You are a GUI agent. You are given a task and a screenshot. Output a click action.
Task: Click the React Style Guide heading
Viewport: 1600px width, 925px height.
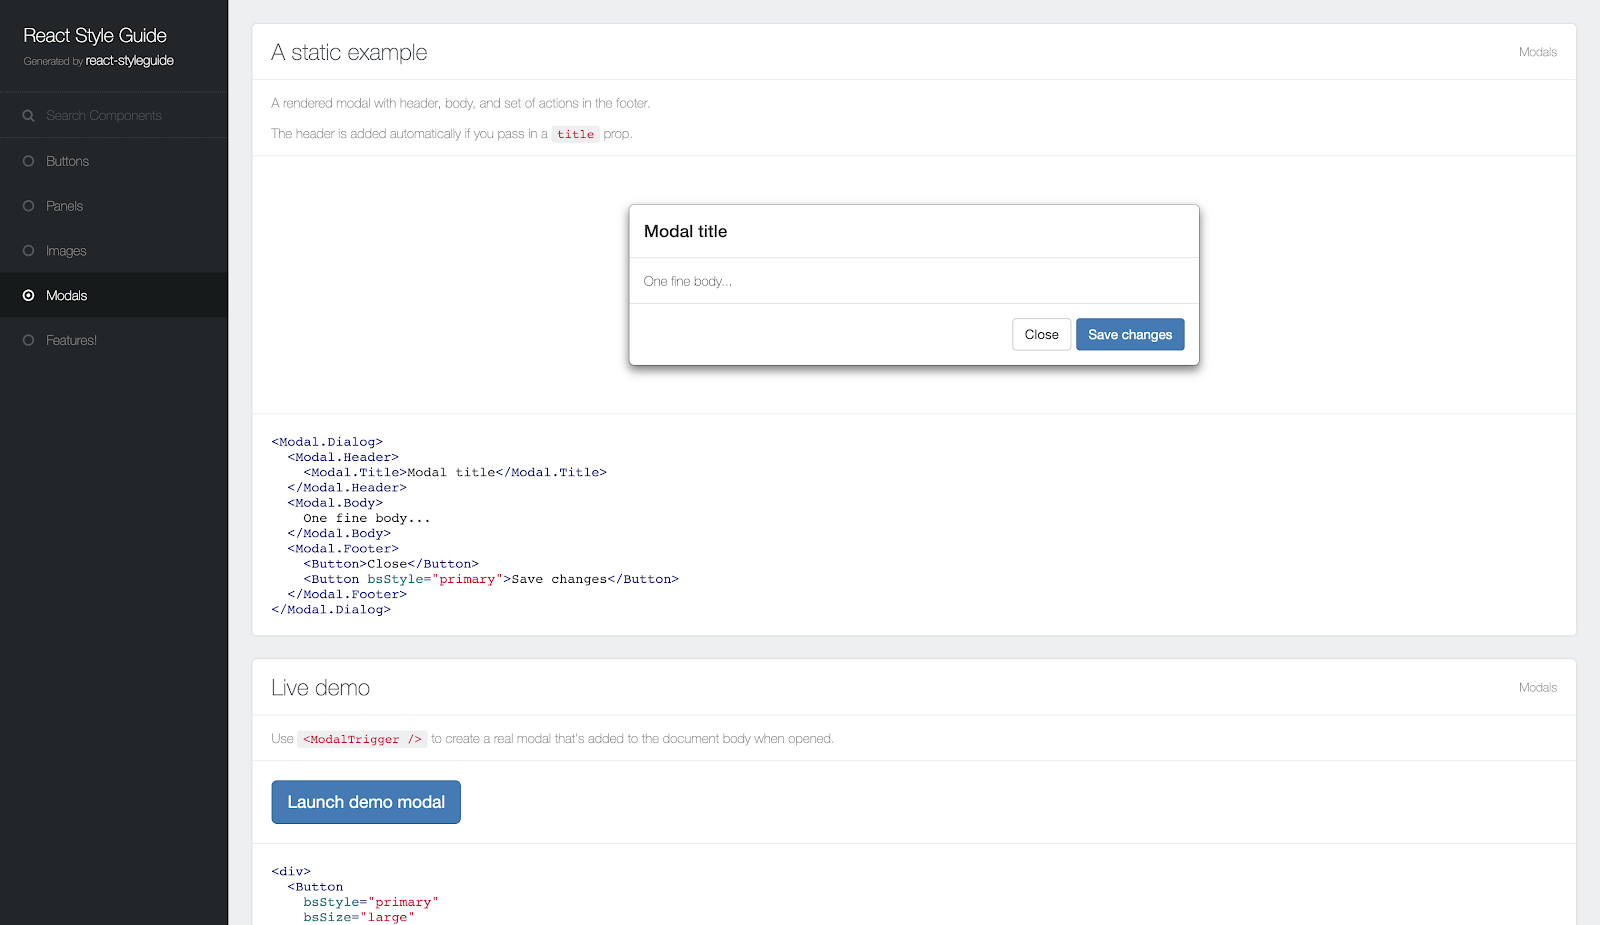93,35
